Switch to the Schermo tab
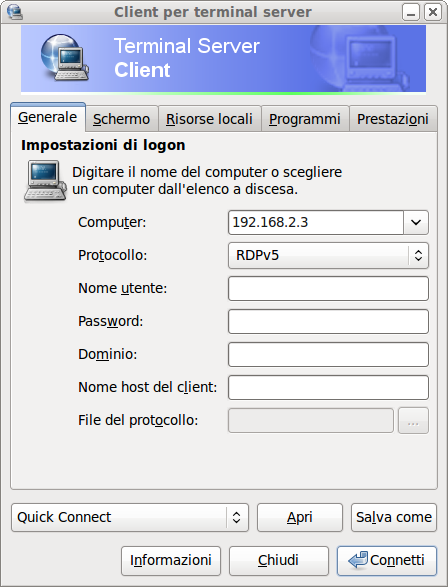Viewport: 448px width, 587px height. tap(122, 119)
